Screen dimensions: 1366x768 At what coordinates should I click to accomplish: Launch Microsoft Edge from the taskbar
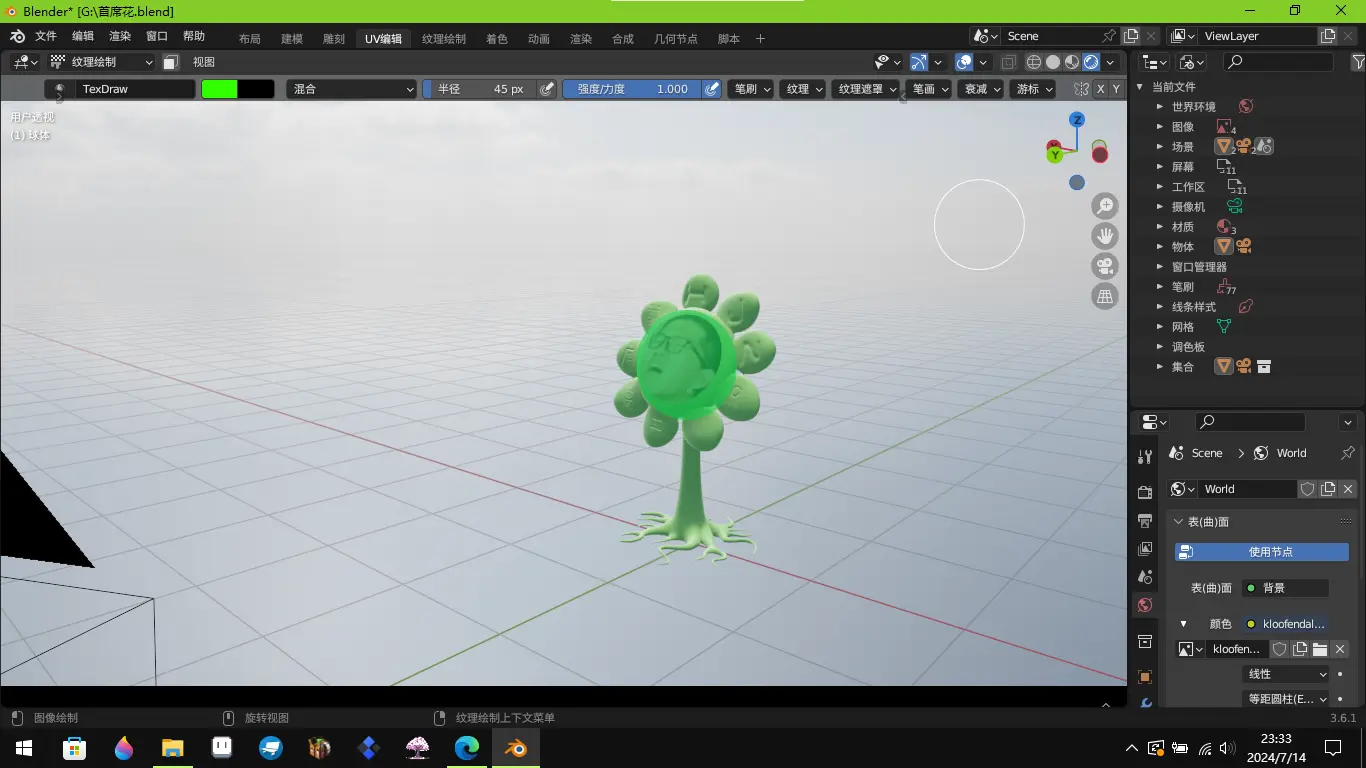[467, 747]
